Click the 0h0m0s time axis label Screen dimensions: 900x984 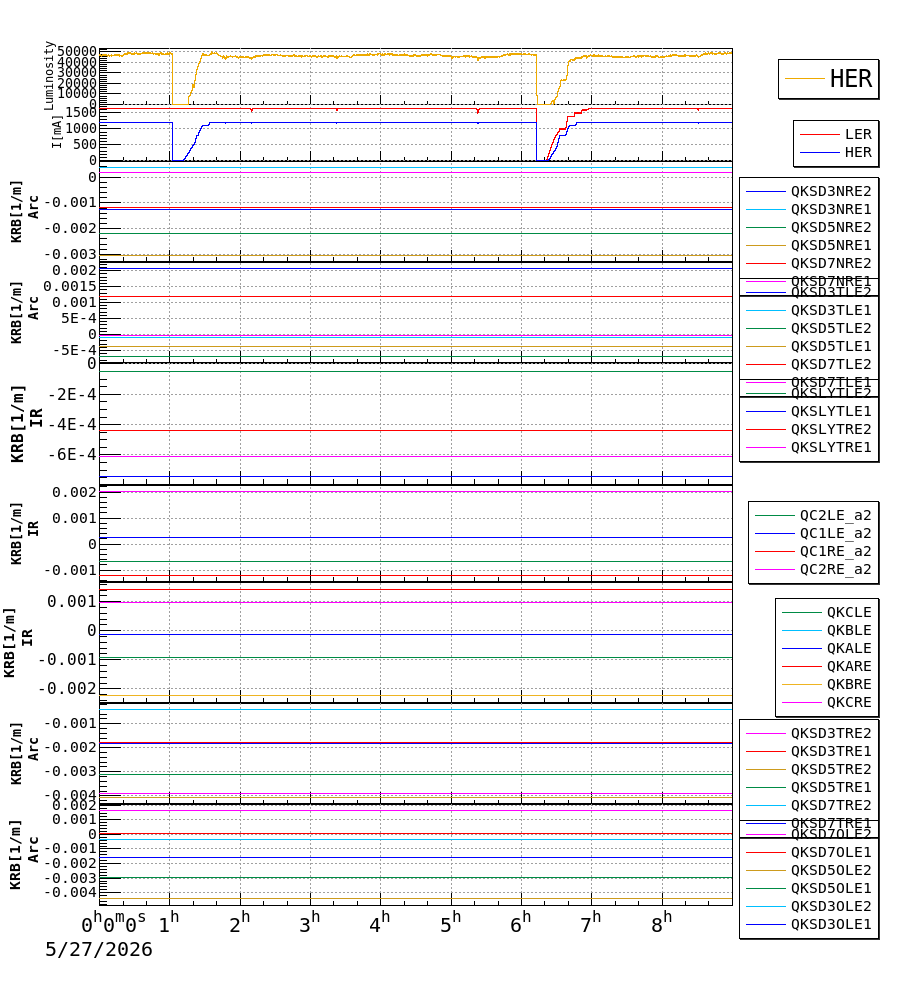pyautogui.click(x=114, y=923)
